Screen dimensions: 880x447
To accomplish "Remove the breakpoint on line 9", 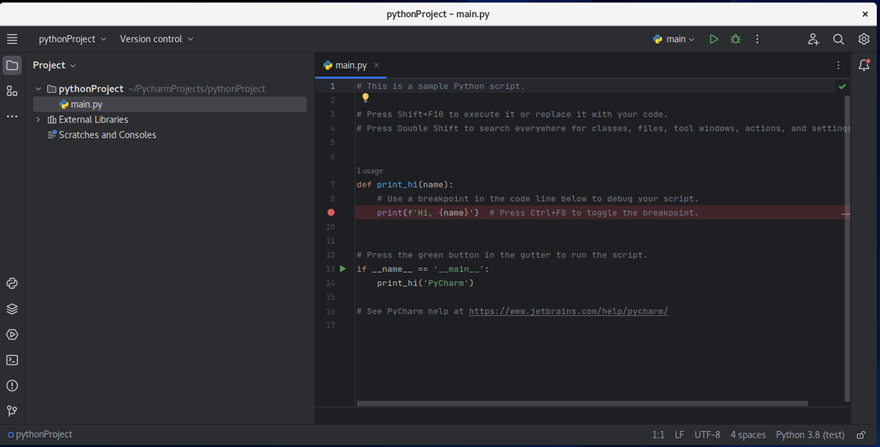I will [x=331, y=212].
